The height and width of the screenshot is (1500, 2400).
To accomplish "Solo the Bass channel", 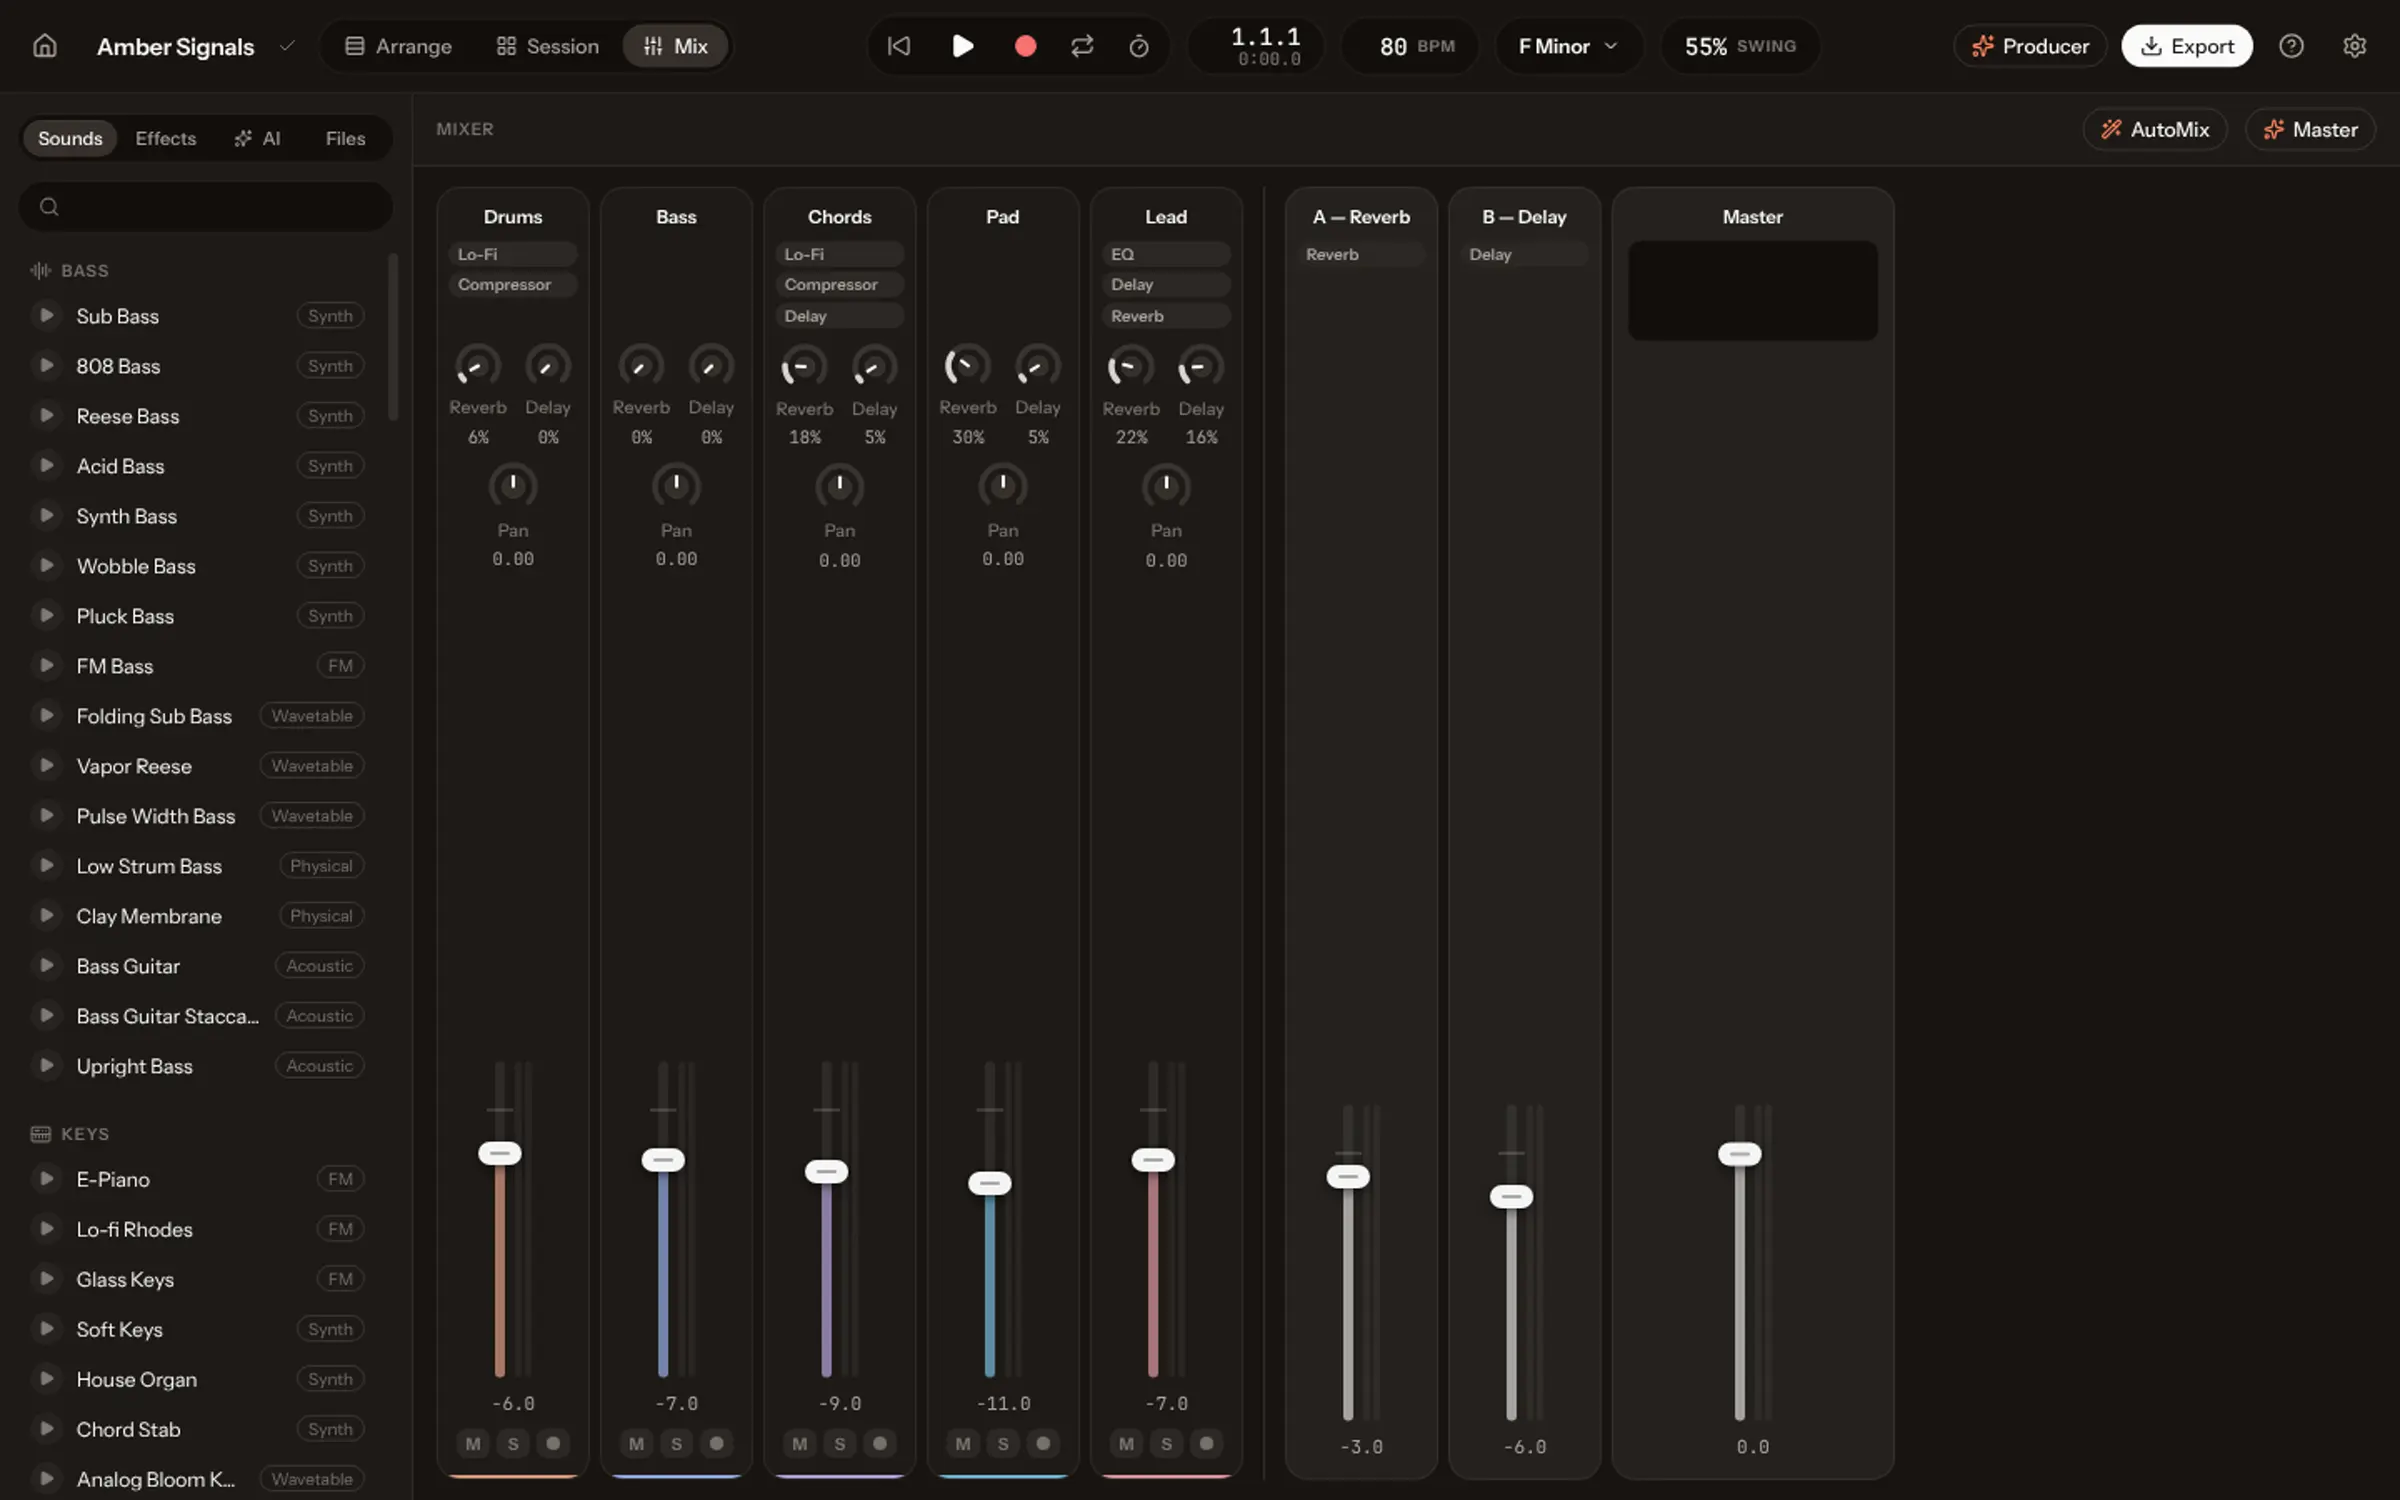I will click(x=677, y=1443).
